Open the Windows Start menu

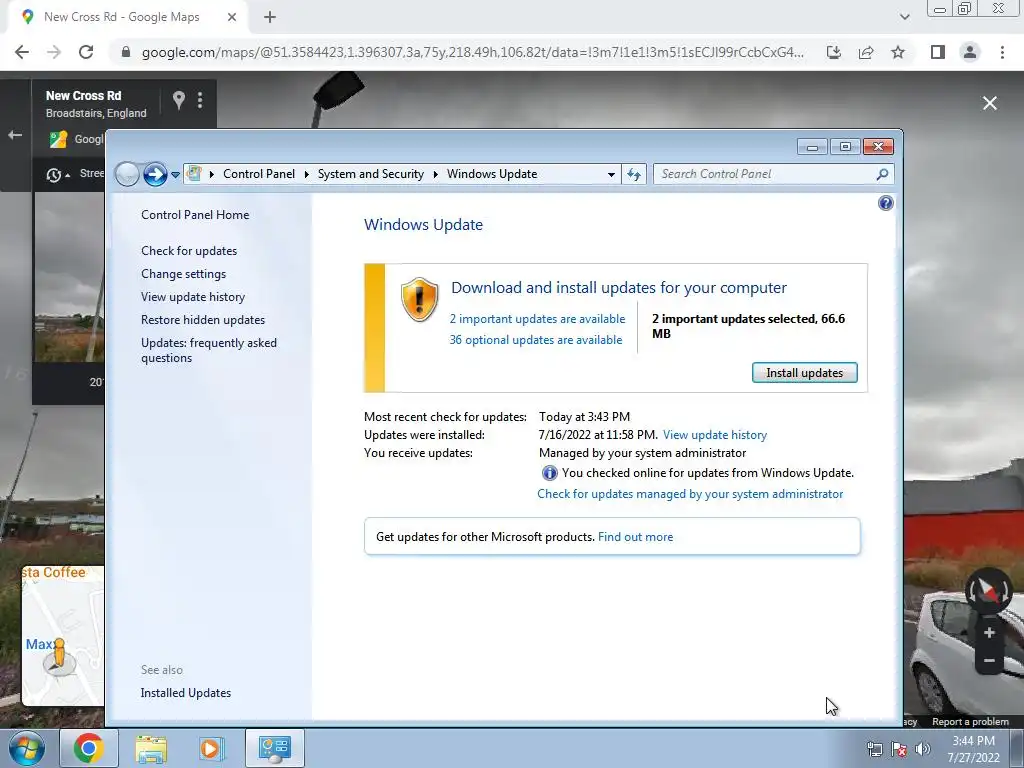pos(27,748)
